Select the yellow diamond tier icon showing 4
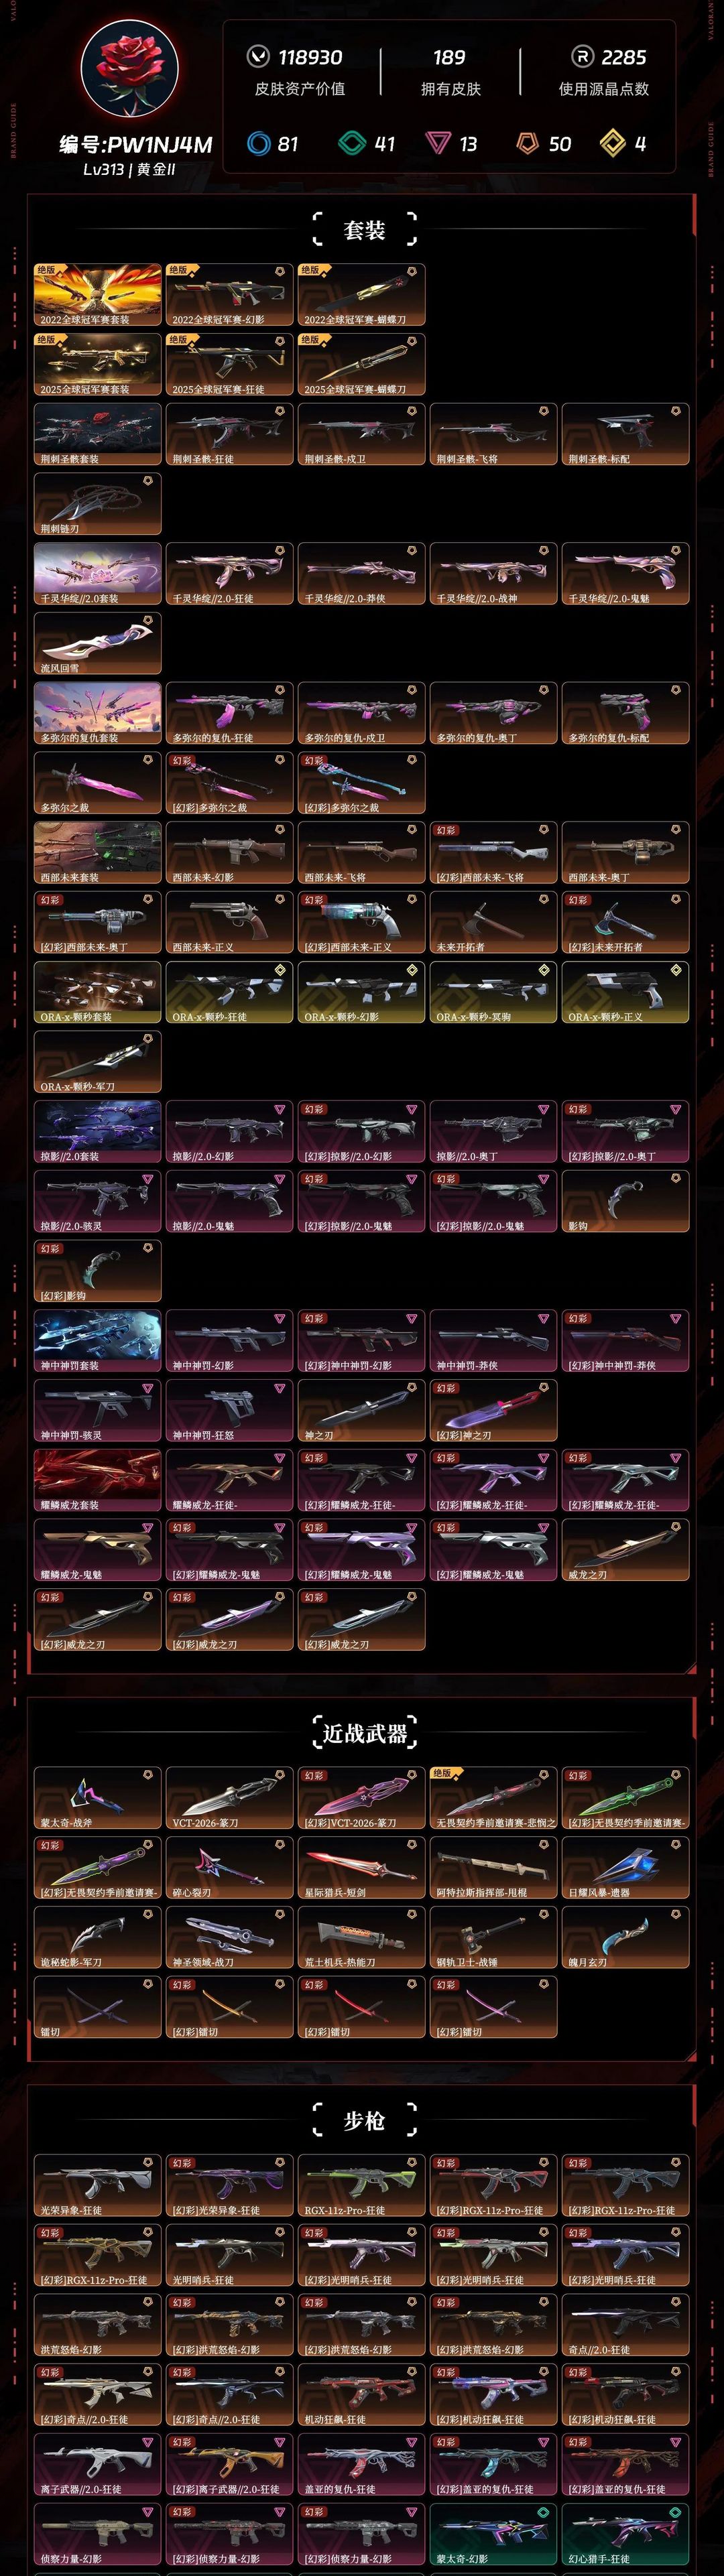The image size is (724, 2576). pyautogui.click(x=612, y=143)
